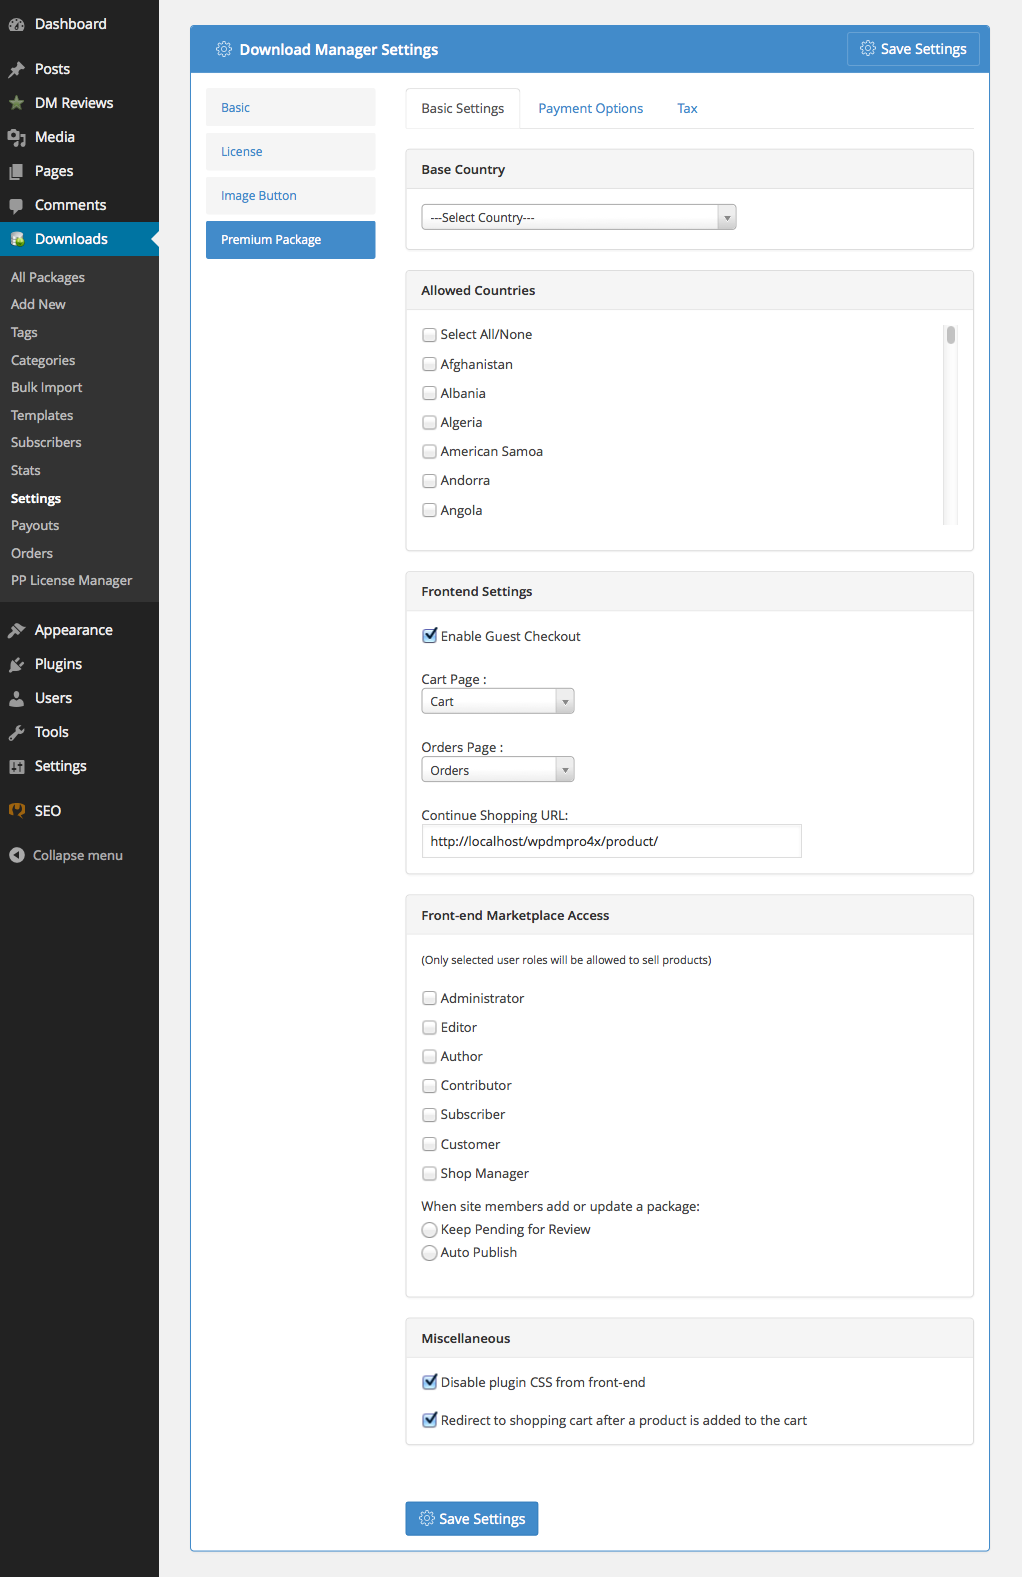Open the Media library icon
This screenshot has height=1577, width=1022.
click(x=16, y=137)
